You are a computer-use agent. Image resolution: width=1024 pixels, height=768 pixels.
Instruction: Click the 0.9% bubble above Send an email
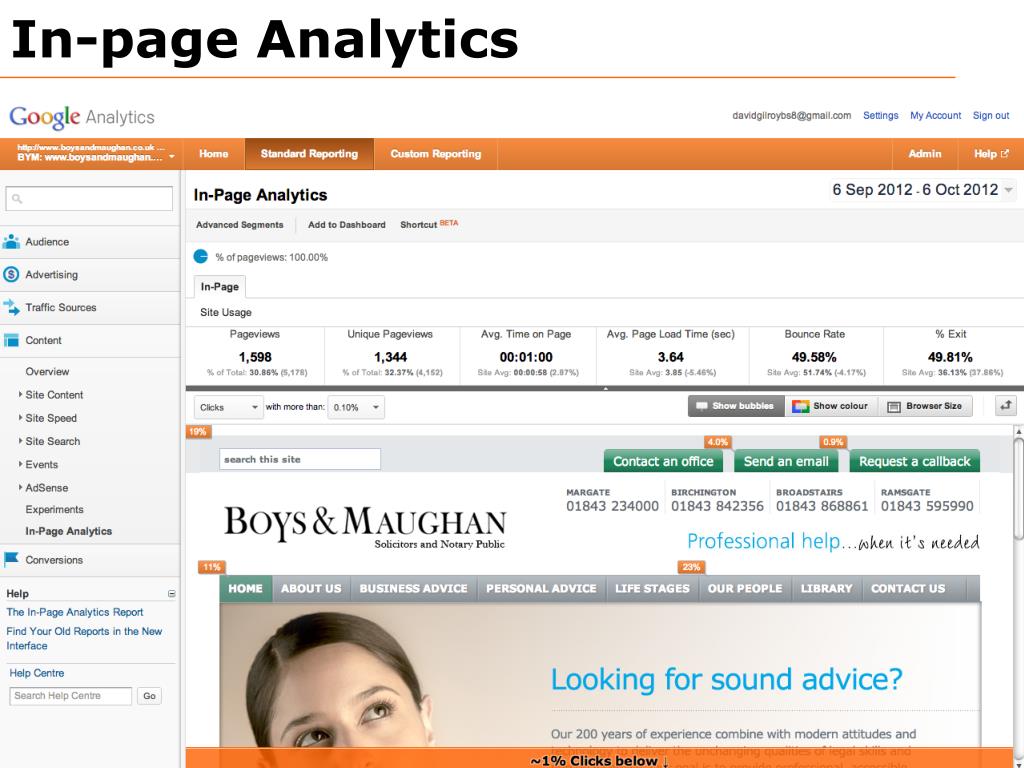(833, 442)
